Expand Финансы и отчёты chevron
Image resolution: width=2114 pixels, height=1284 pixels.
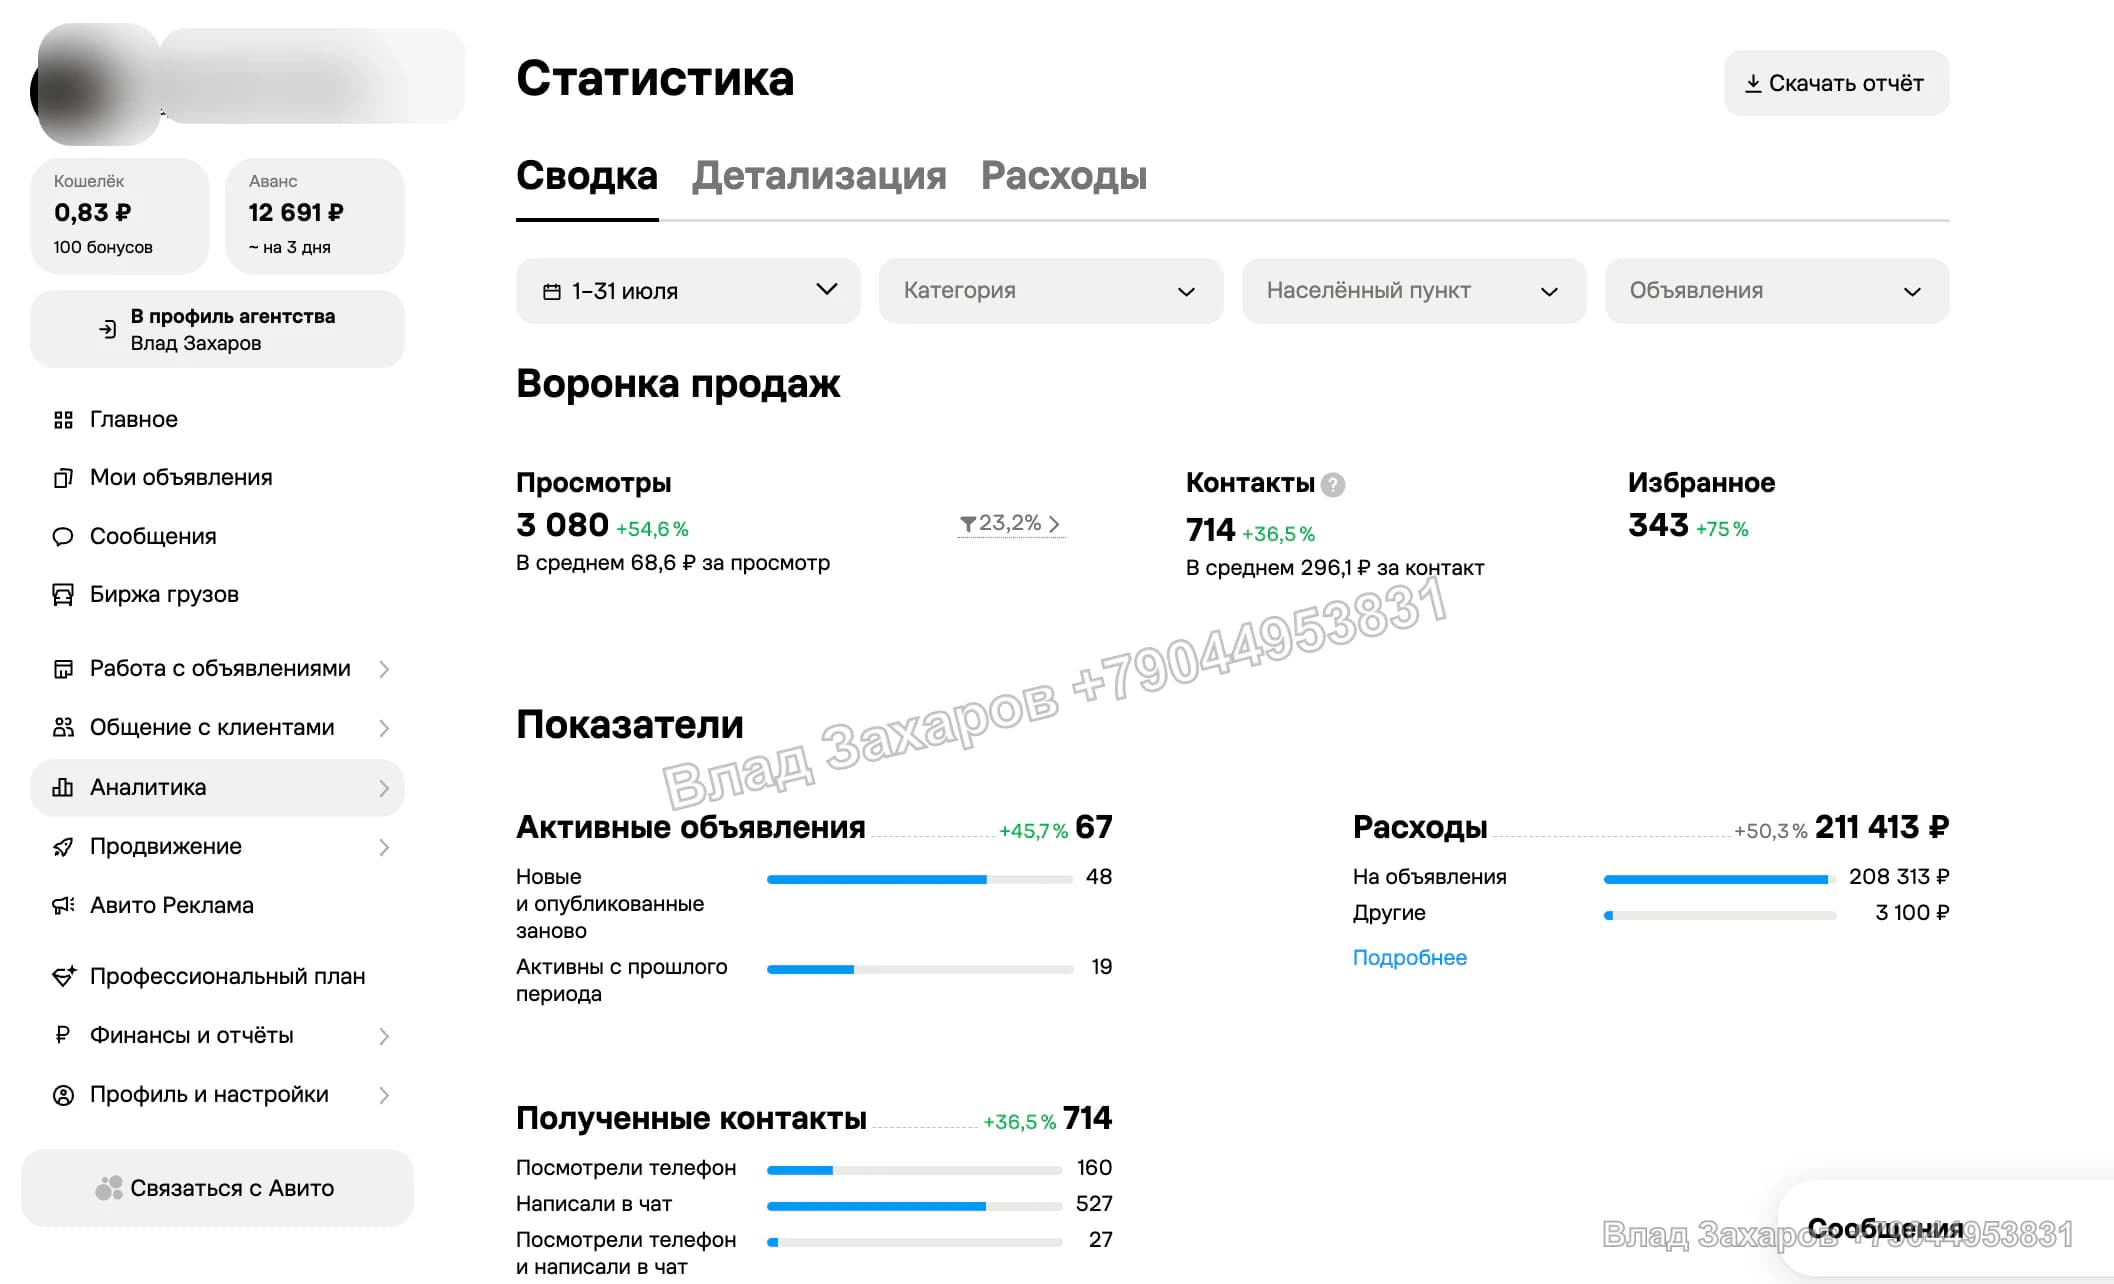(384, 1036)
